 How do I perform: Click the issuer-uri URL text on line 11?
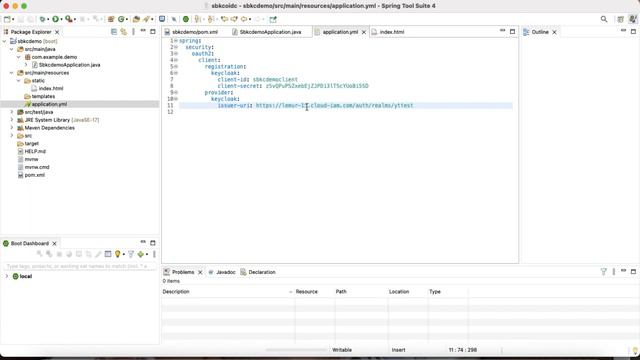click(x=334, y=105)
